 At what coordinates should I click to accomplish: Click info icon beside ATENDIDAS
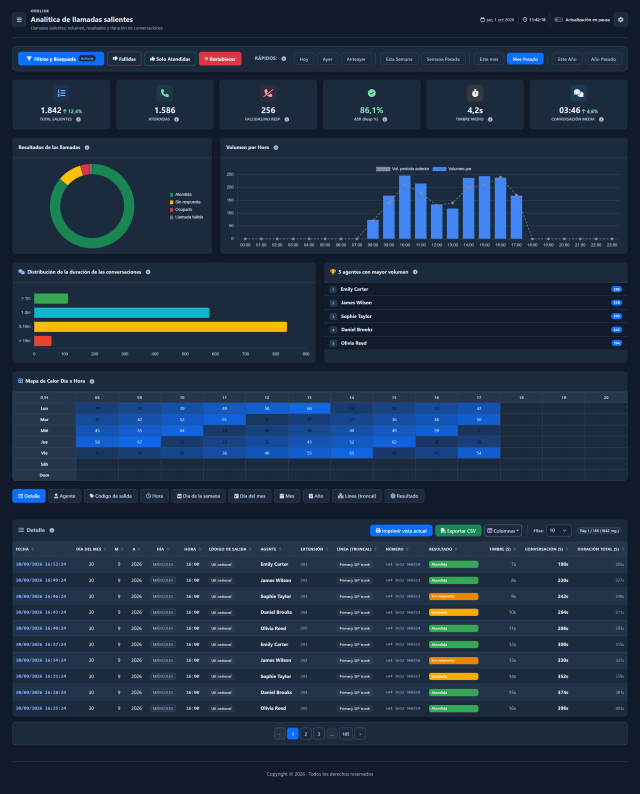[x=177, y=120]
